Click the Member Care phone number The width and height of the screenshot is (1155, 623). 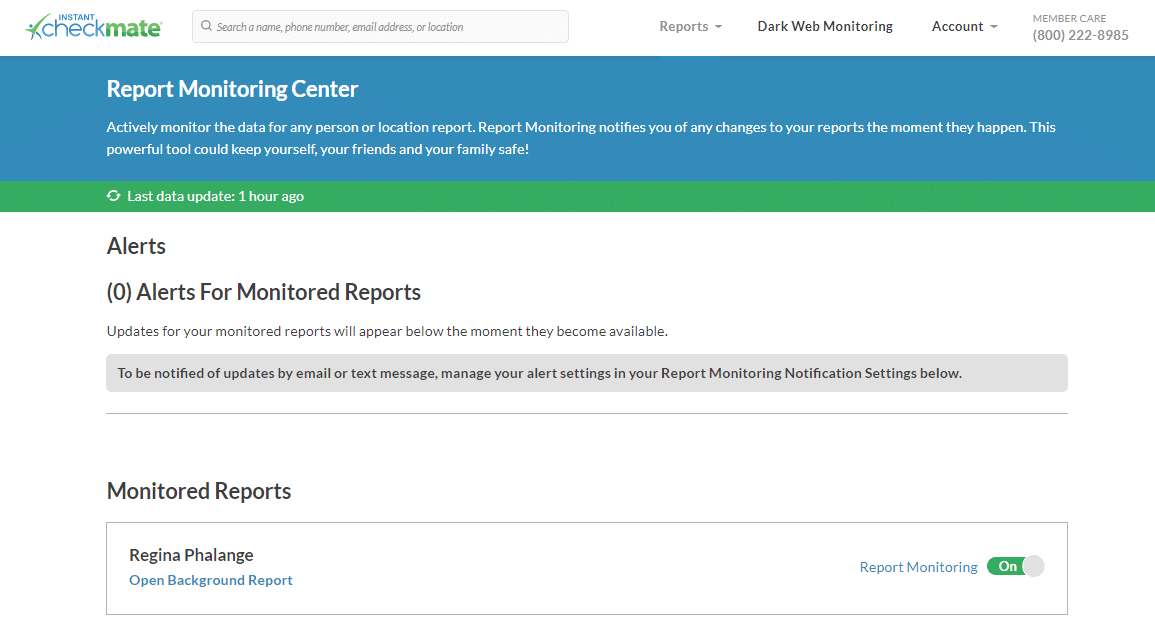(1080, 34)
